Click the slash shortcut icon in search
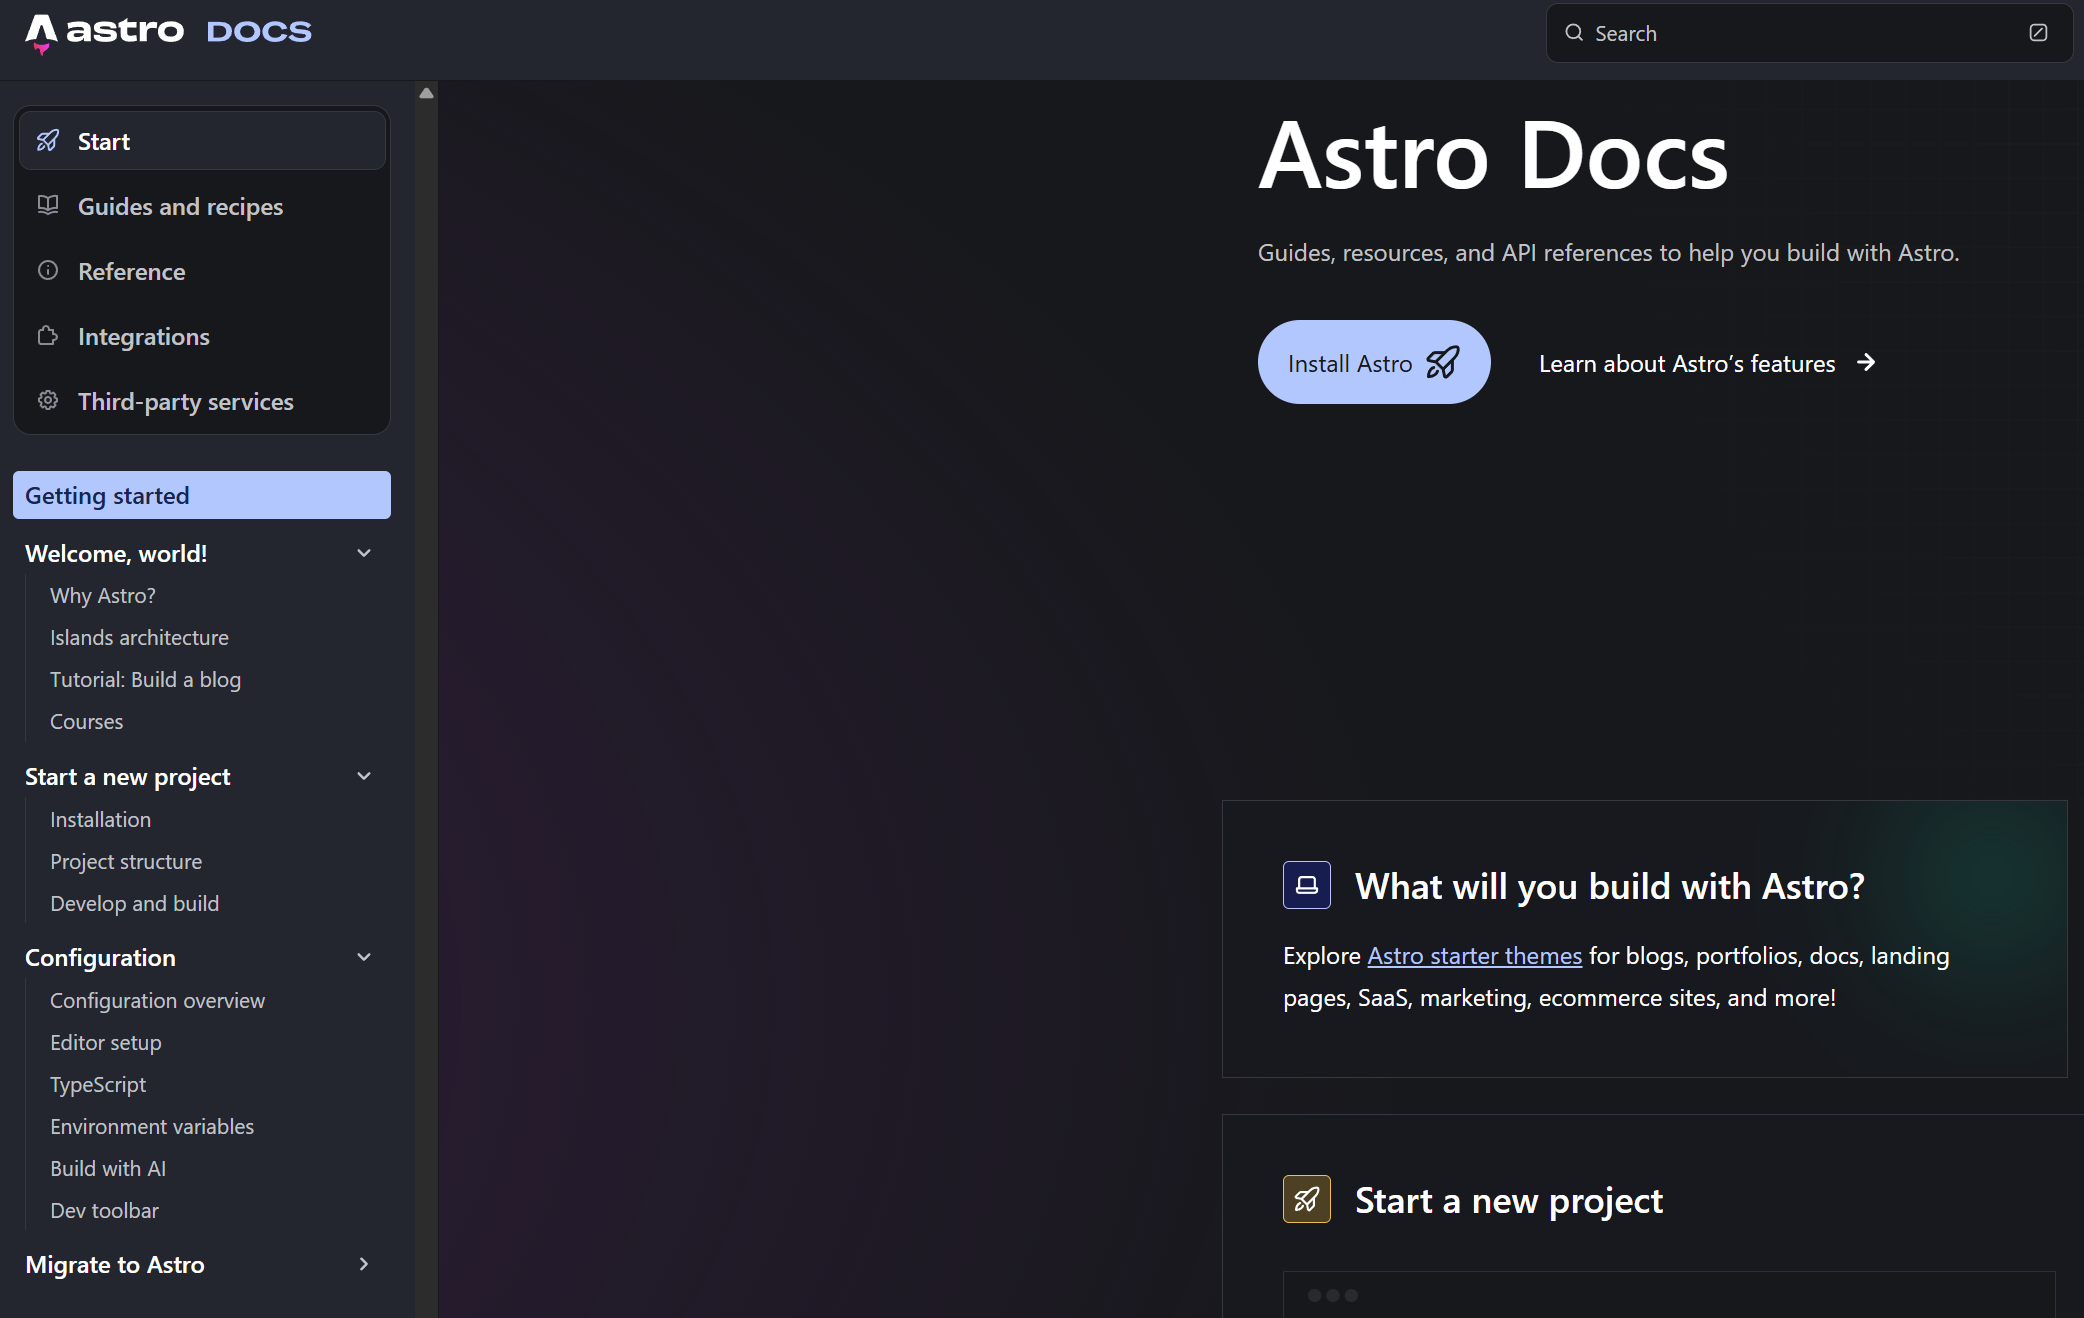This screenshot has width=2084, height=1318. click(x=2038, y=33)
